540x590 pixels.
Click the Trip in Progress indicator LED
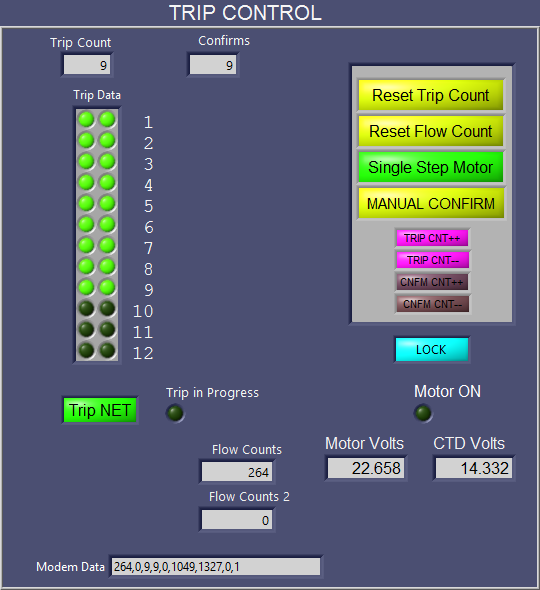click(175, 413)
